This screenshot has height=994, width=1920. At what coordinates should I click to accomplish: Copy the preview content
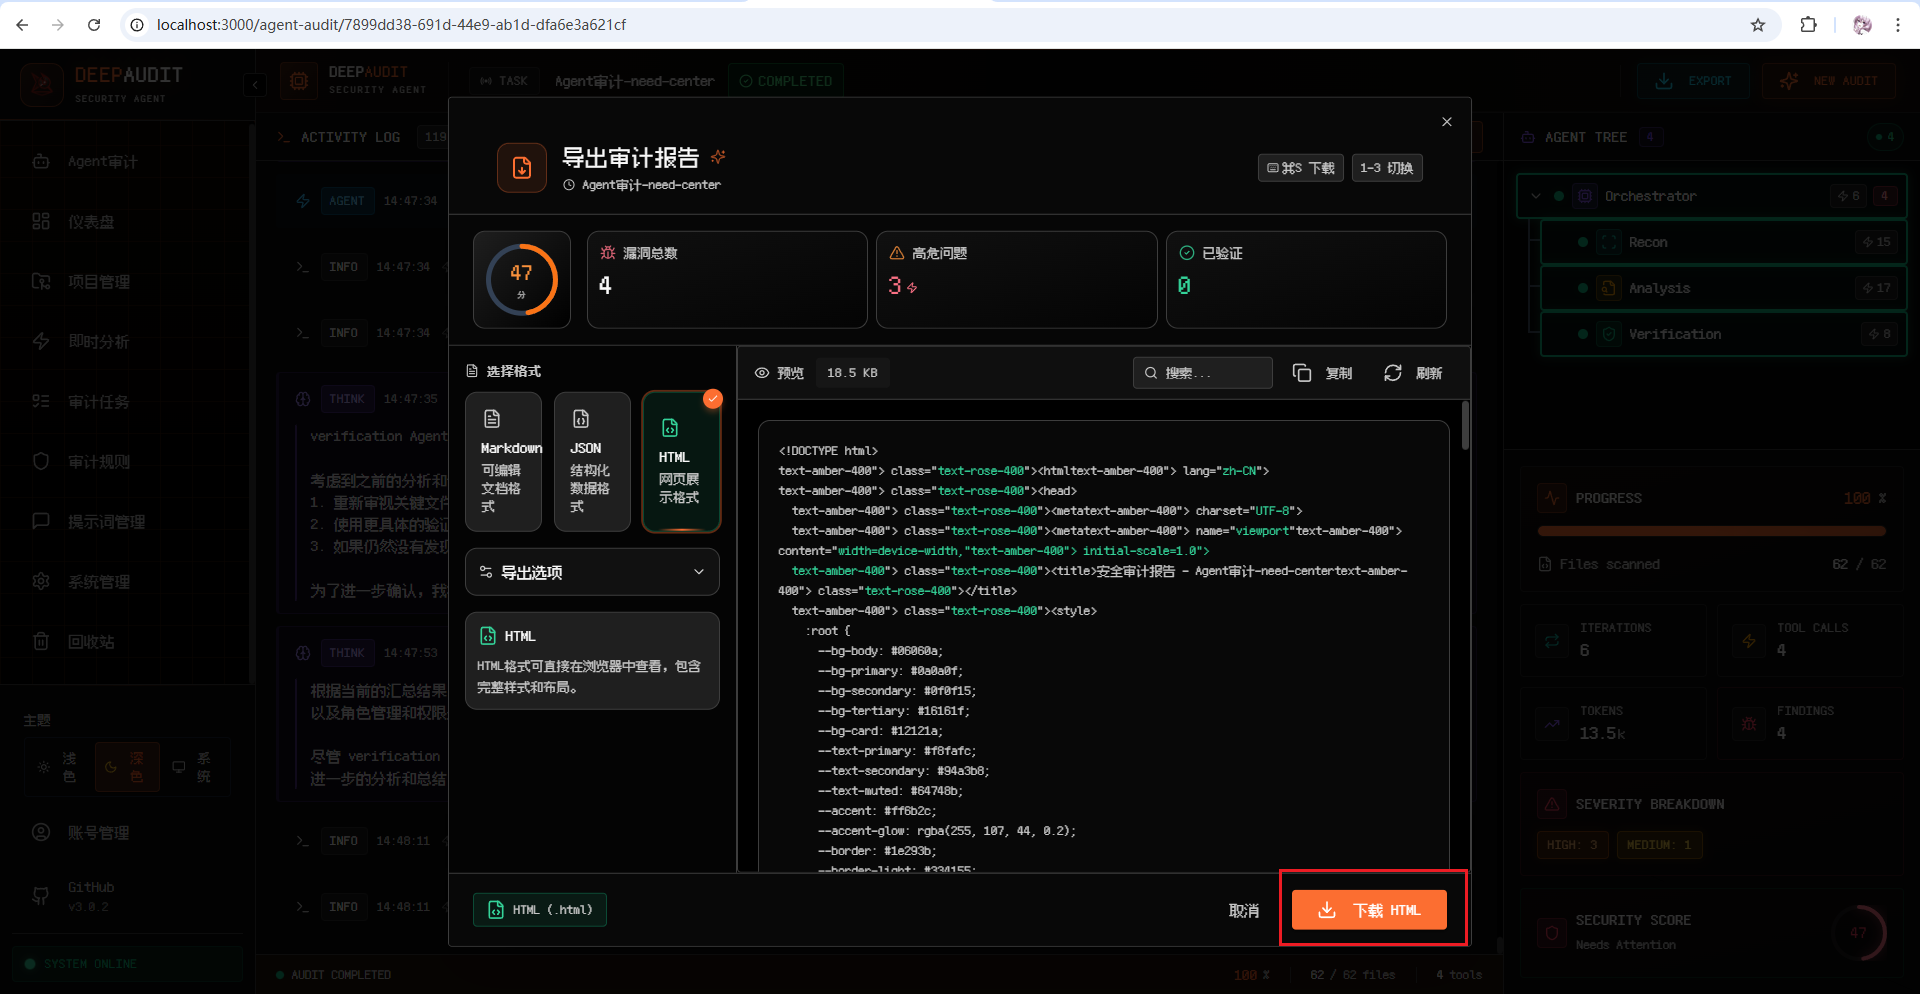1322,373
